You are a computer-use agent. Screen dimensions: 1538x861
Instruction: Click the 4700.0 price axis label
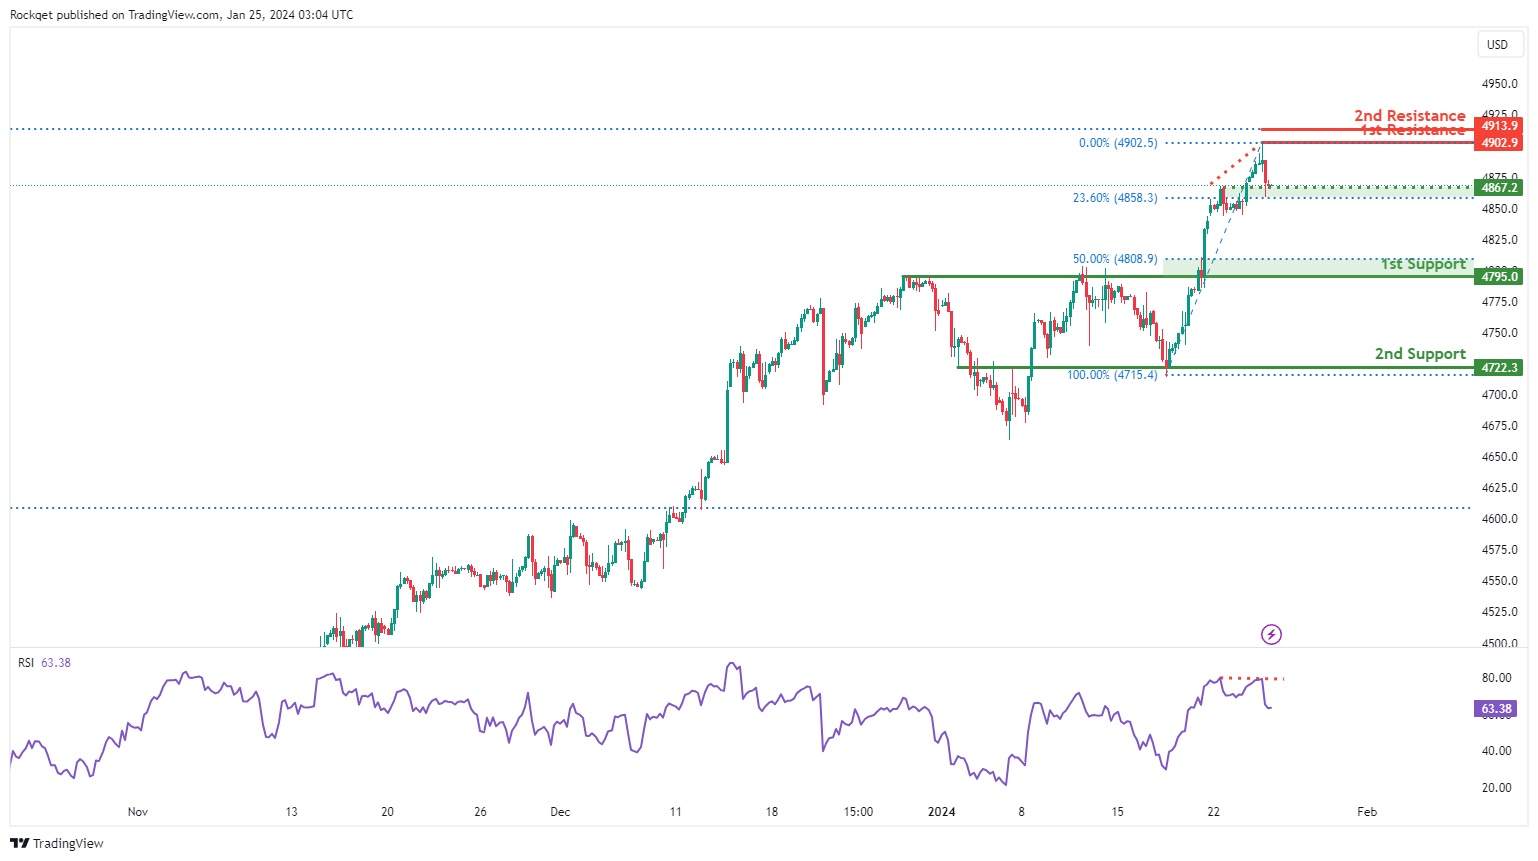(1500, 395)
